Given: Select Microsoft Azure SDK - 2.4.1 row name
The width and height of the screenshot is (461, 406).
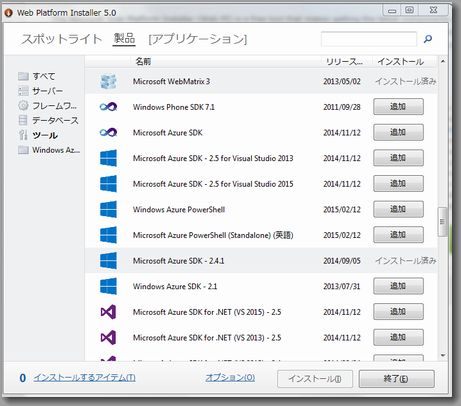Looking at the screenshot, I should [x=178, y=261].
